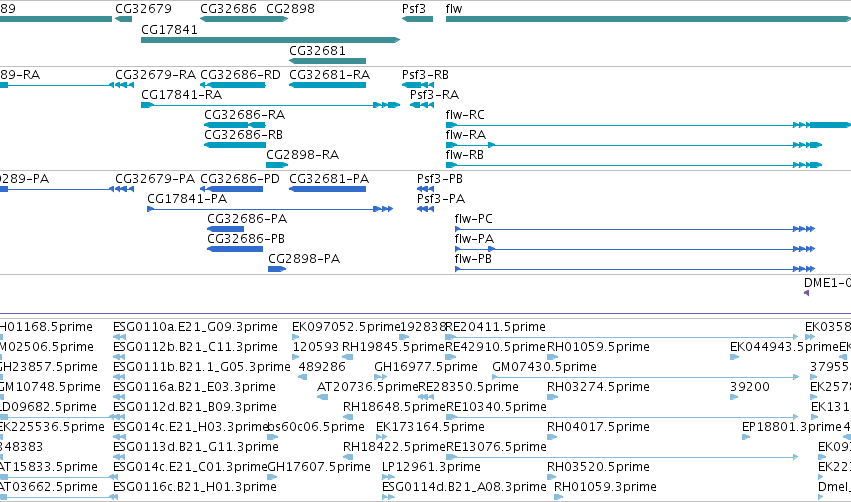
Task: Open the CG2898 gene label
Action: pos(290,9)
